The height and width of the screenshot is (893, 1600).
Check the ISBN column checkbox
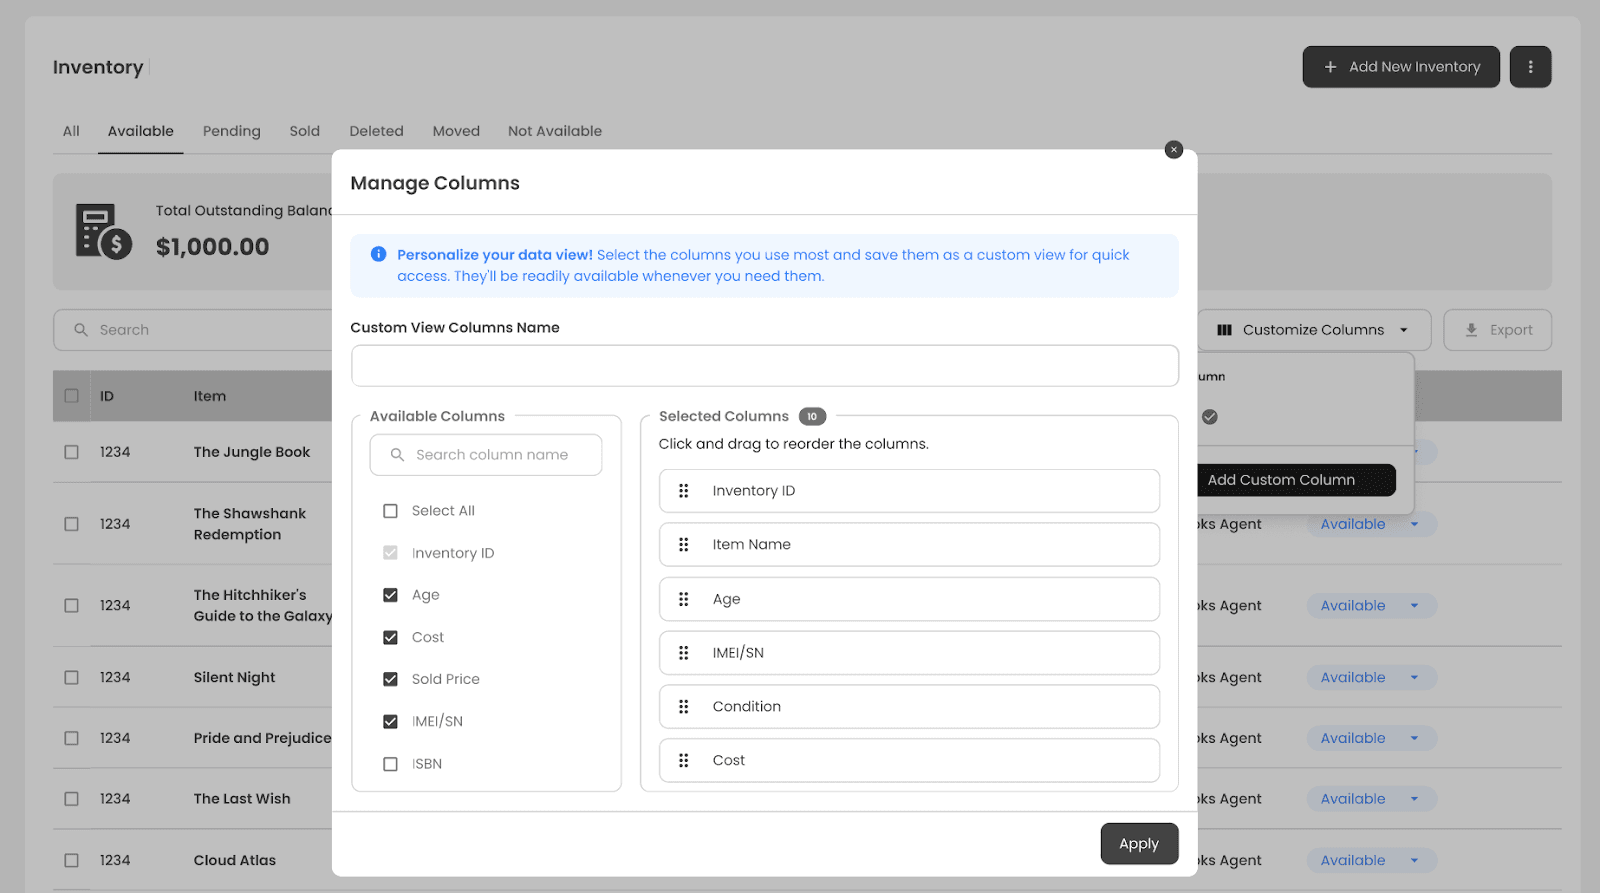390,764
